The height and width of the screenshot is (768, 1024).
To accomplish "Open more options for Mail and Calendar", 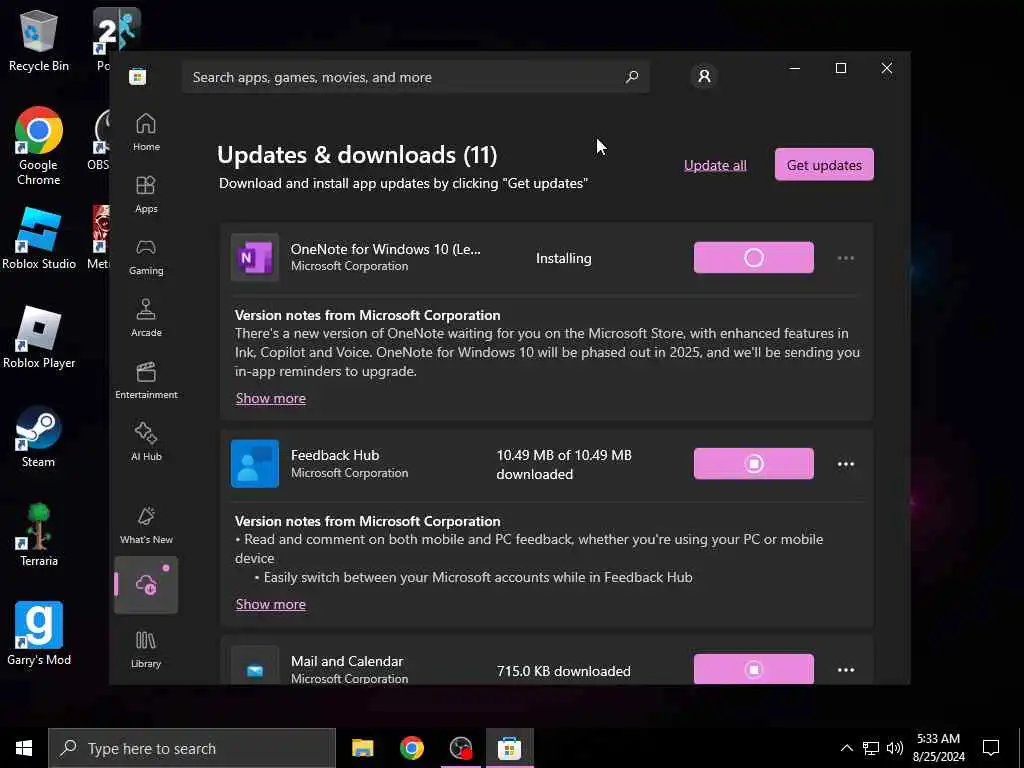I will coord(846,670).
